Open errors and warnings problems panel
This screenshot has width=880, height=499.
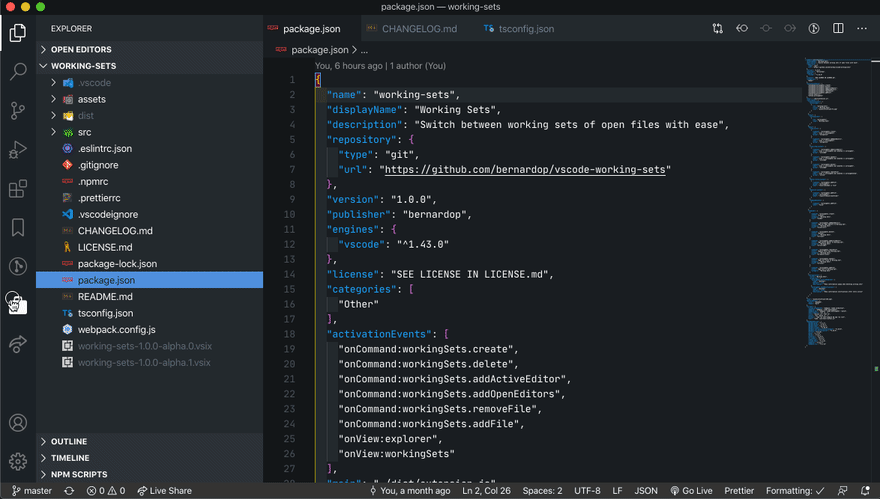pos(106,491)
